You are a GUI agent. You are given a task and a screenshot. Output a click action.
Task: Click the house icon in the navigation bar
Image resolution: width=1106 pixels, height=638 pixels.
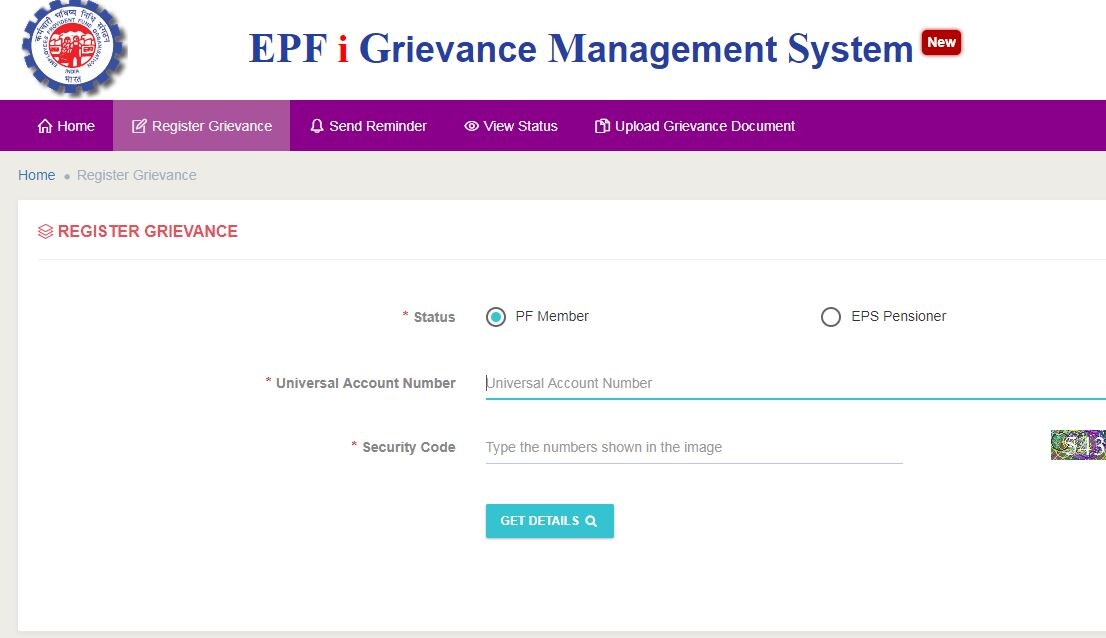pyautogui.click(x=45, y=126)
